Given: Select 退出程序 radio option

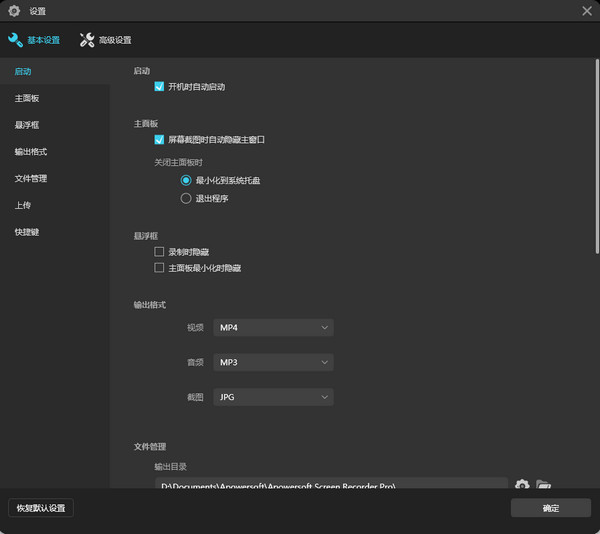Looking at the screenshot, I should [x=186, y=198].
